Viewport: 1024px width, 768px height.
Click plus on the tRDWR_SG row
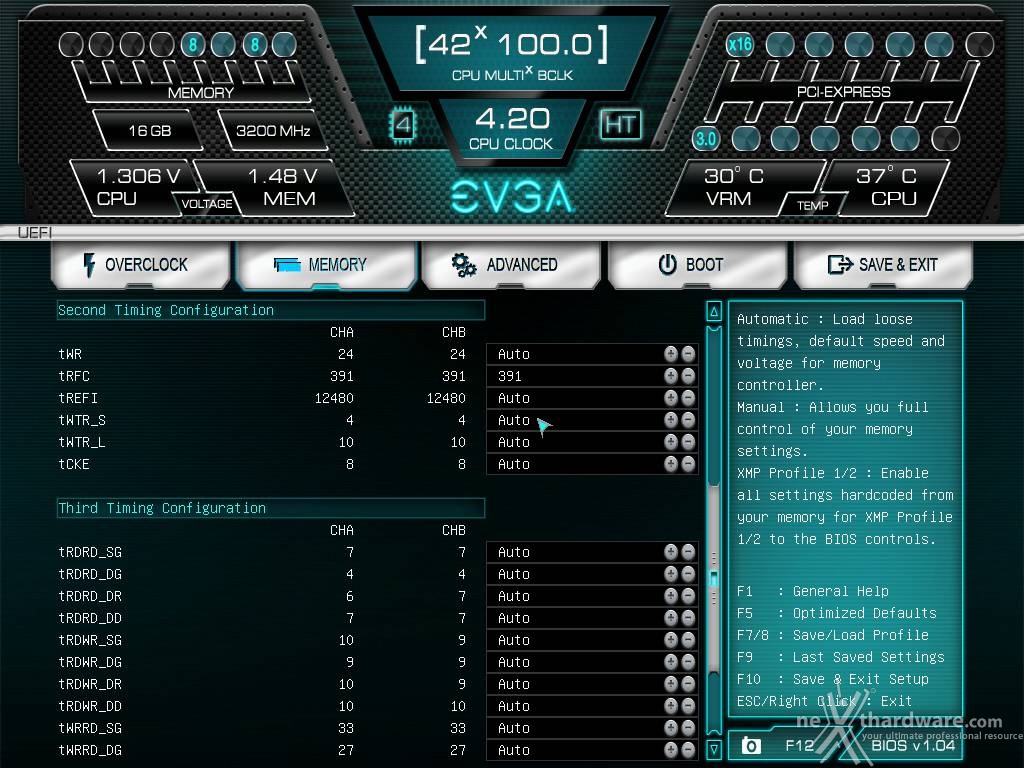click(671, 640)
